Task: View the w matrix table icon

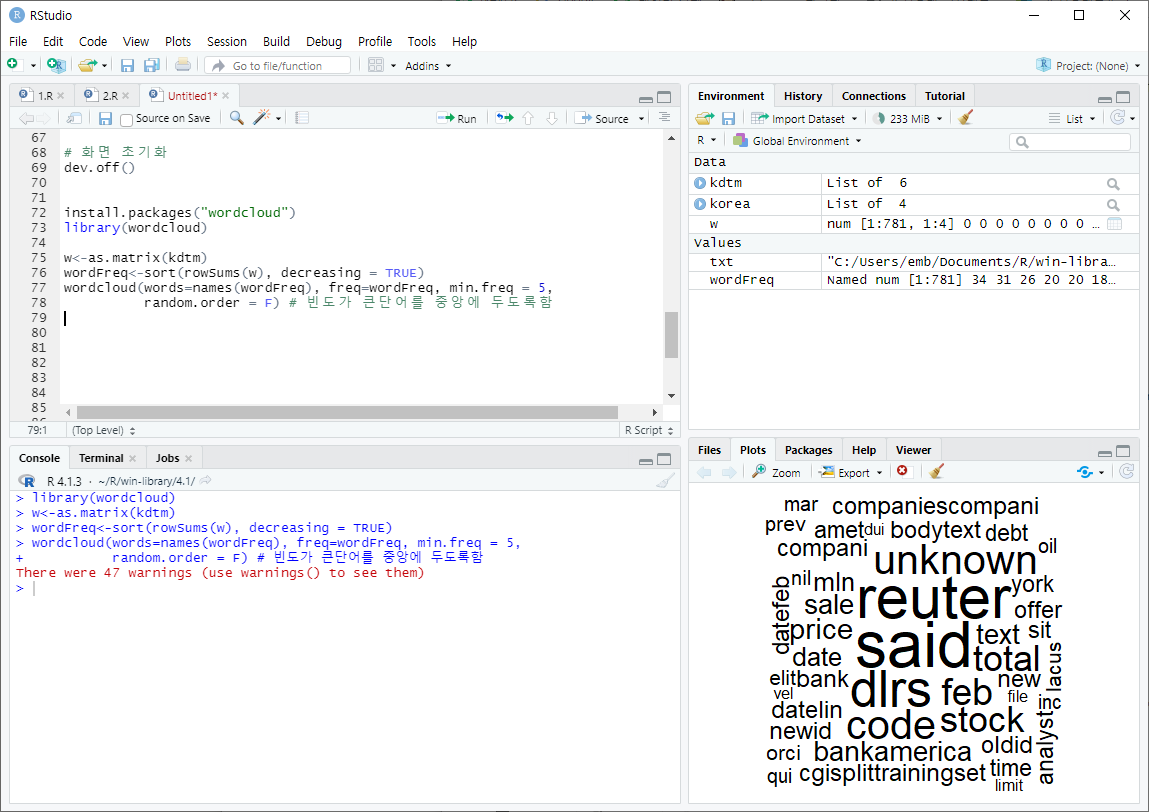Action: point(1114,224)
